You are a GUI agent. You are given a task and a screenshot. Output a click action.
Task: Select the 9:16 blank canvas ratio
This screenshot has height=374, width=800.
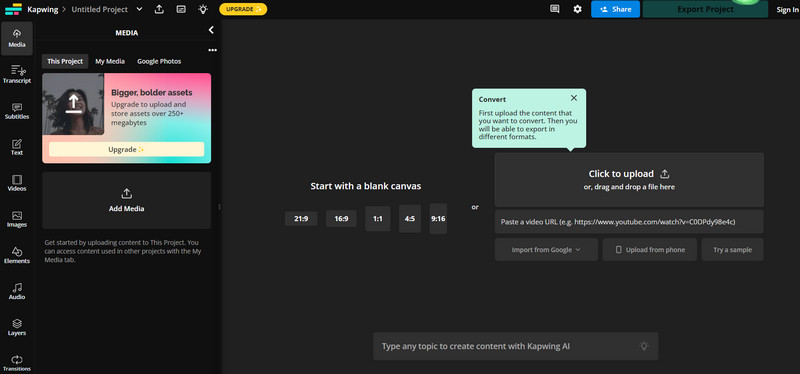[438, 218]
